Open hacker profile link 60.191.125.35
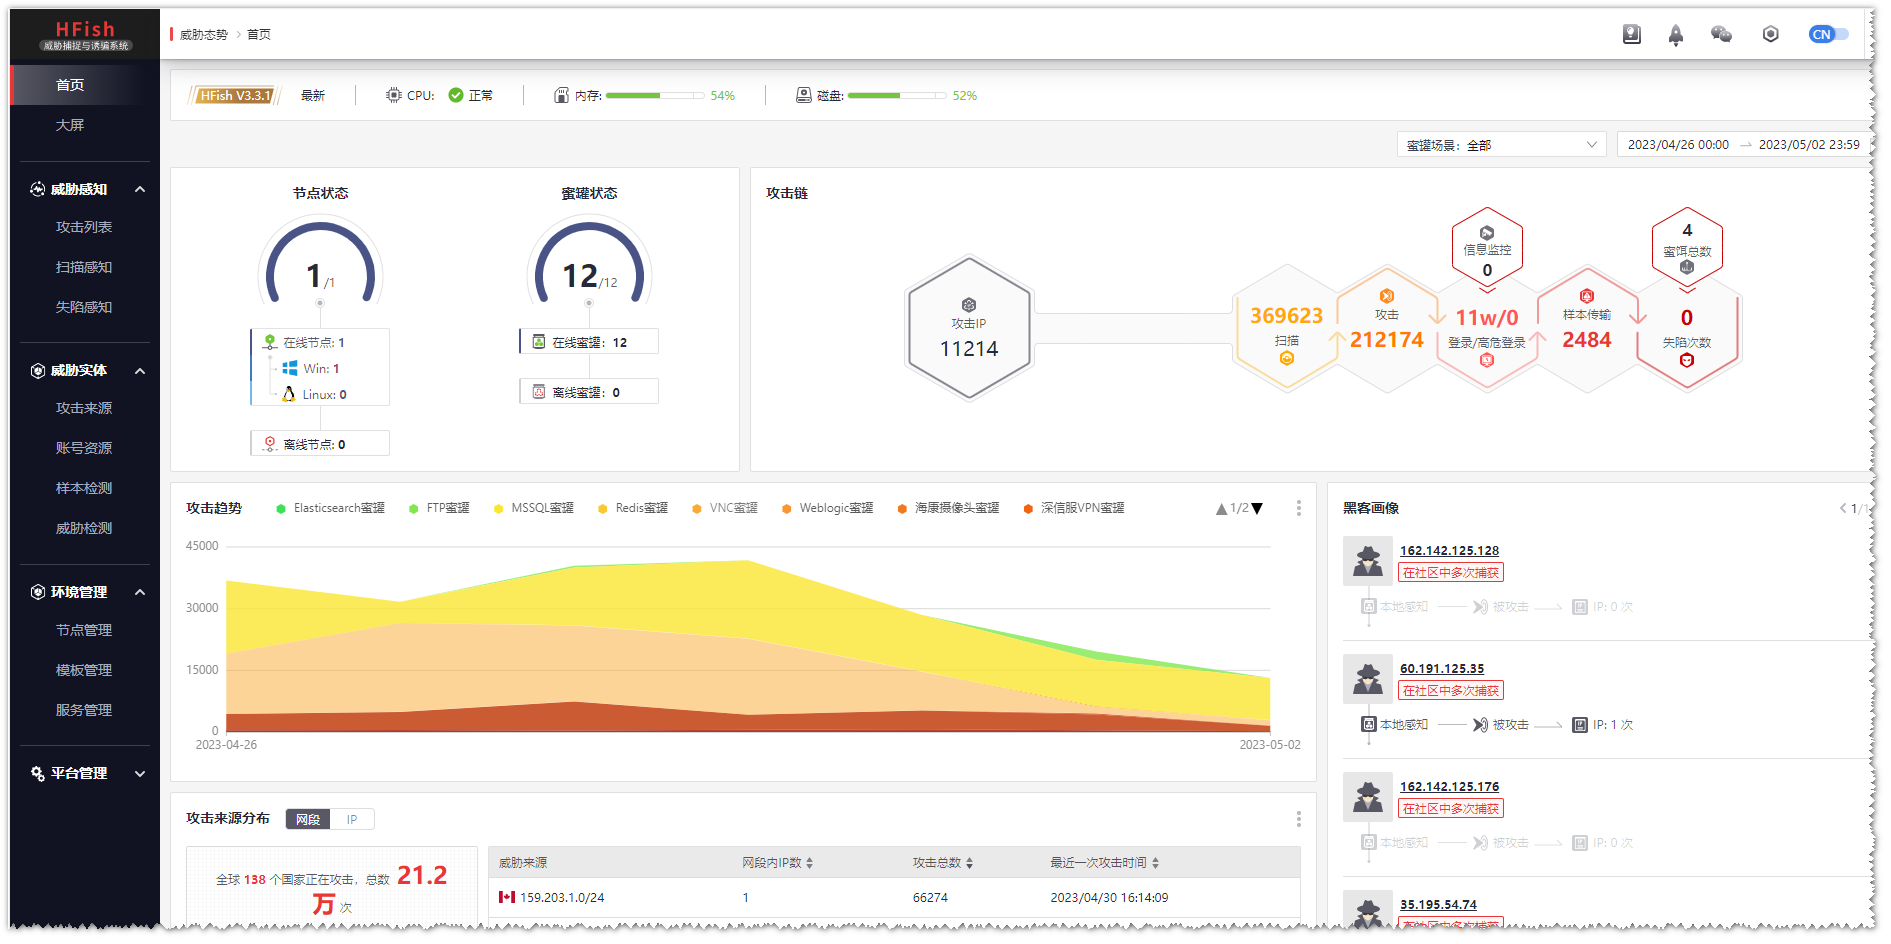Viewport: 1891px width, 944px height. tap(1441, 669)
